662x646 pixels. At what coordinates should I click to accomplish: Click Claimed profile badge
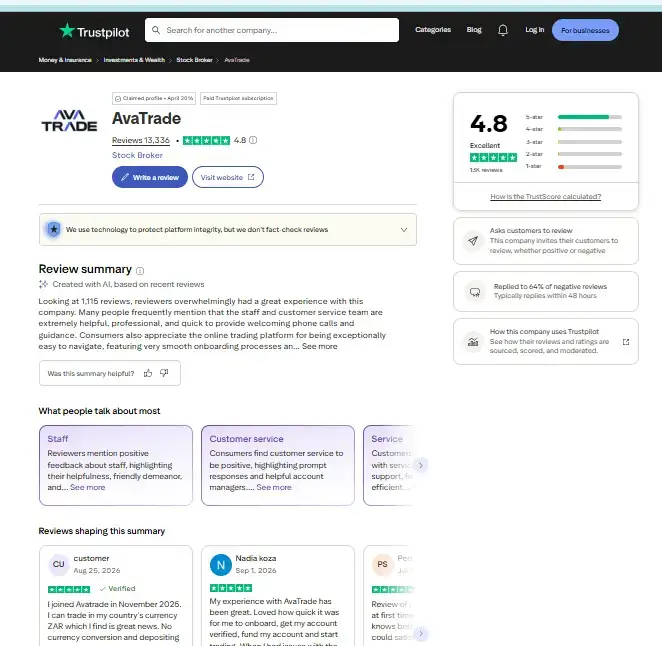pyautogui.click(x=154, y=98)
